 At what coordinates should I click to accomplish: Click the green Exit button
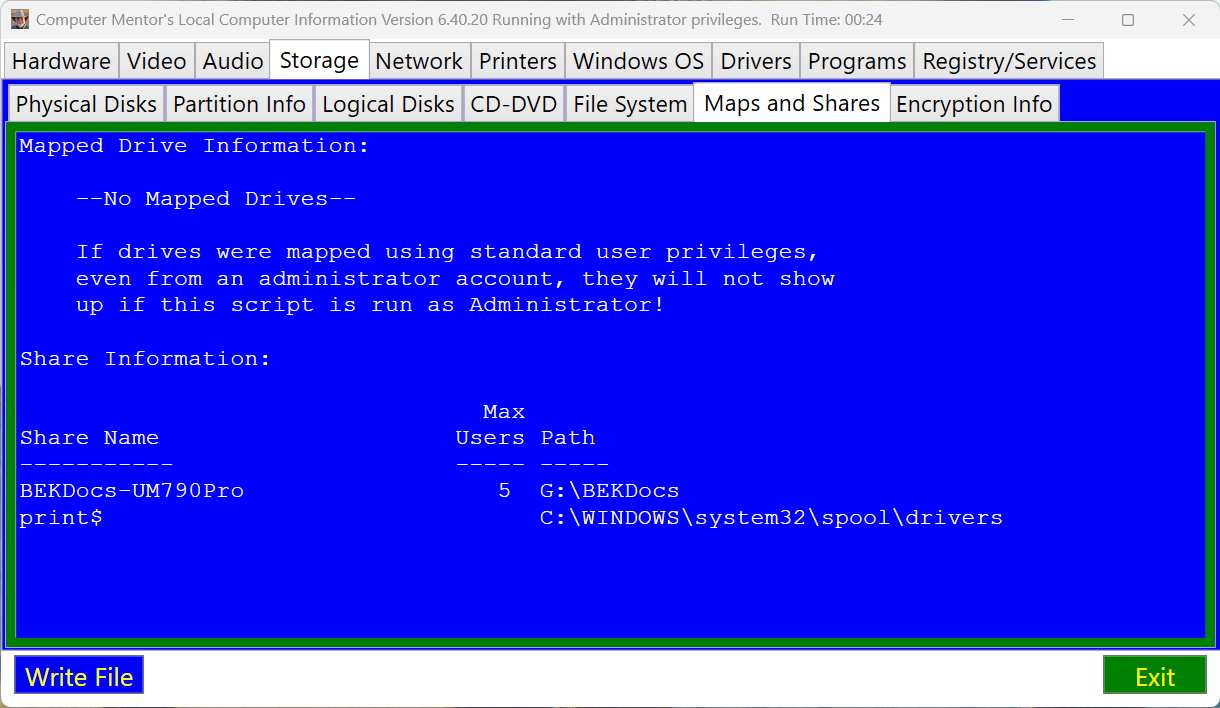click(1155, 676)
